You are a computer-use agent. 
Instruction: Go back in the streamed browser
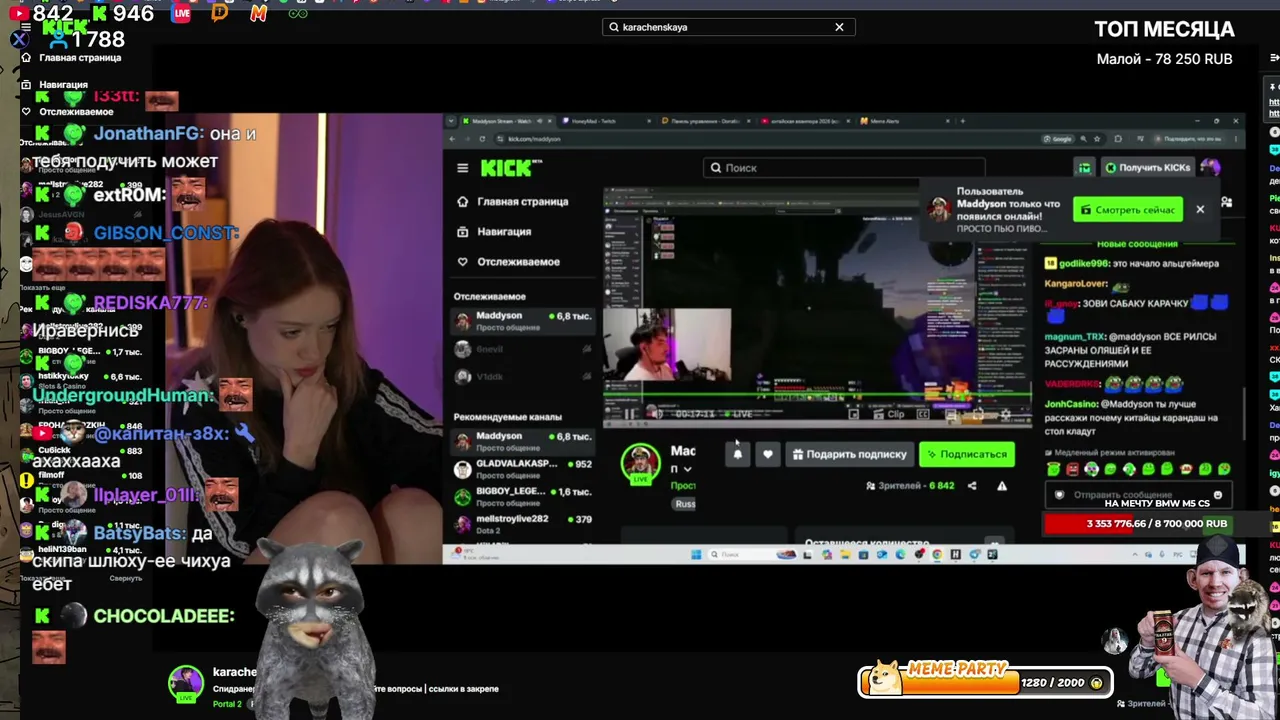pyautogui.click(x=453, y=139)
